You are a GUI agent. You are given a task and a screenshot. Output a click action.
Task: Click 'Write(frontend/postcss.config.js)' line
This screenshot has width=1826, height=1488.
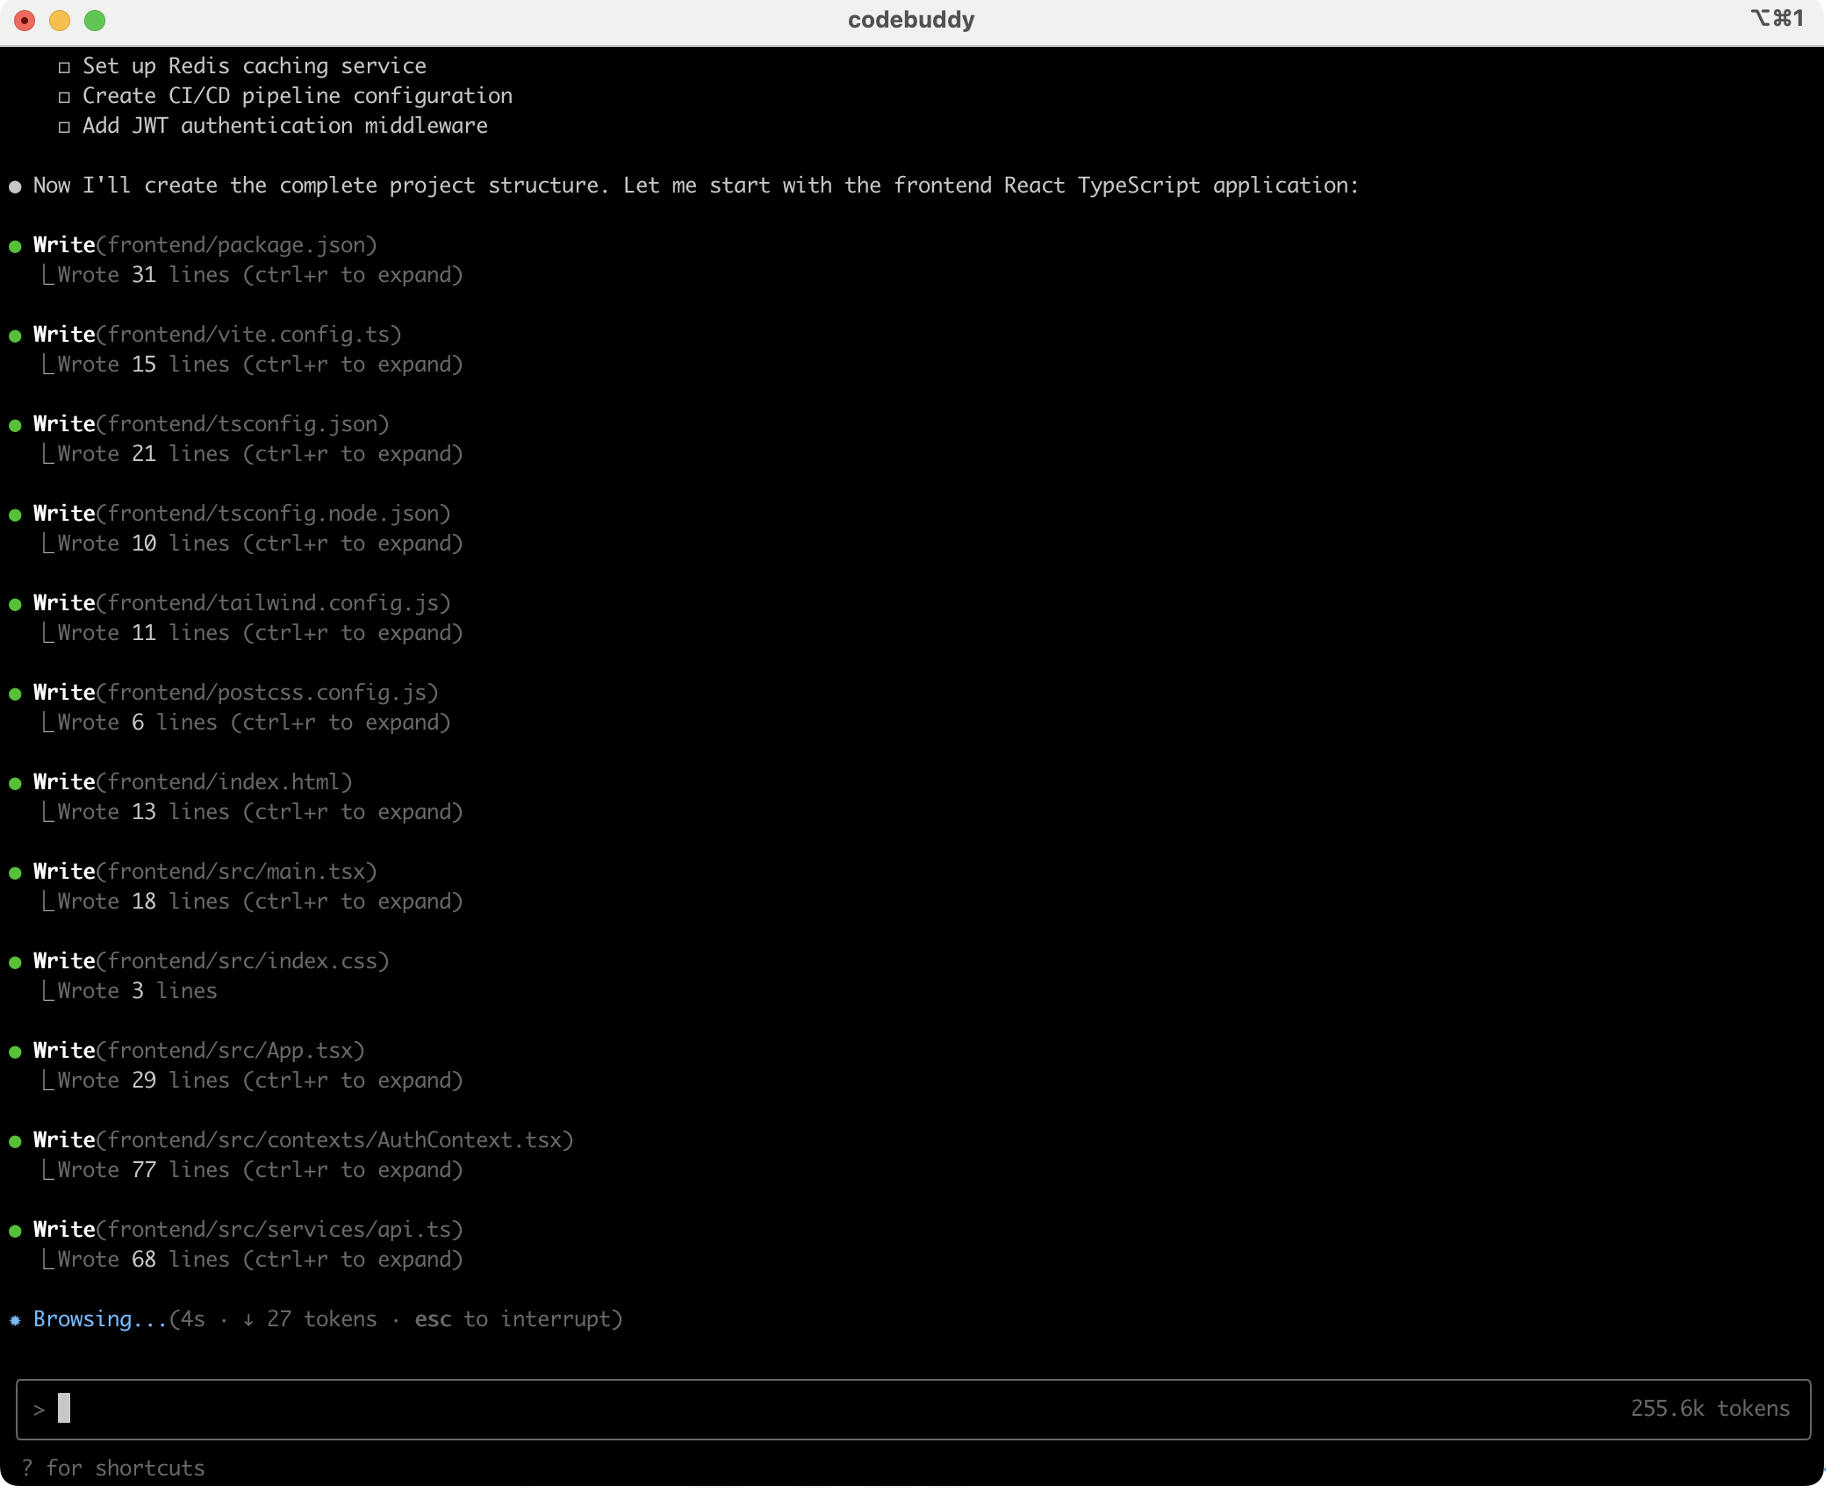pos(236,693)
